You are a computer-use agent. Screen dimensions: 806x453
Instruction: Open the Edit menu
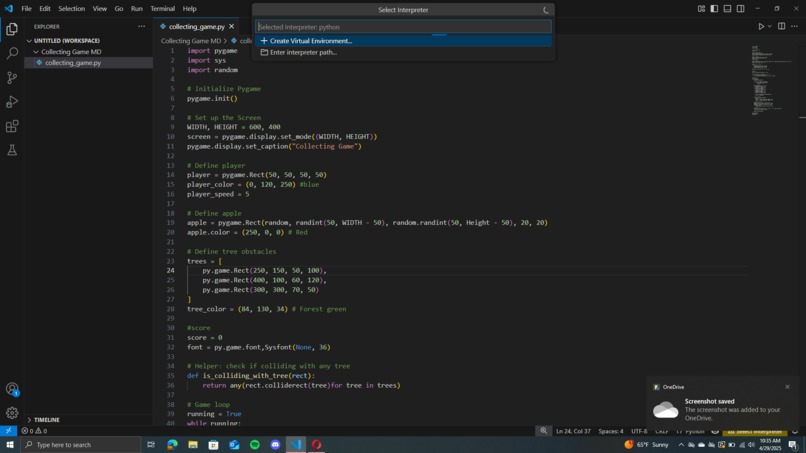[45, 9]
